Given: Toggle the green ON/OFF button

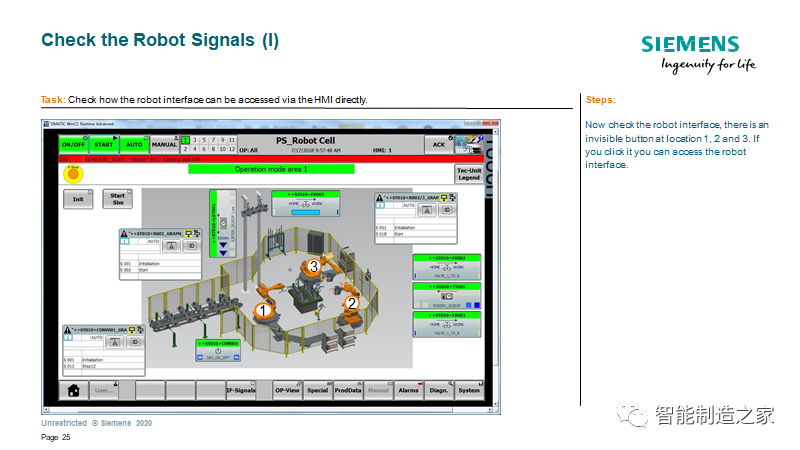Looking at the screenshot, I should click(73, 144).
